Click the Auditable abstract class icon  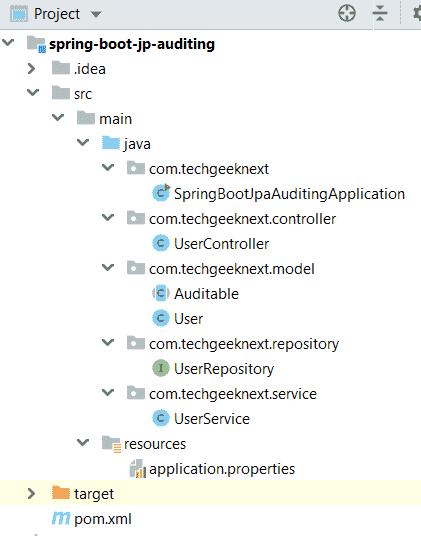pos(161,293)
